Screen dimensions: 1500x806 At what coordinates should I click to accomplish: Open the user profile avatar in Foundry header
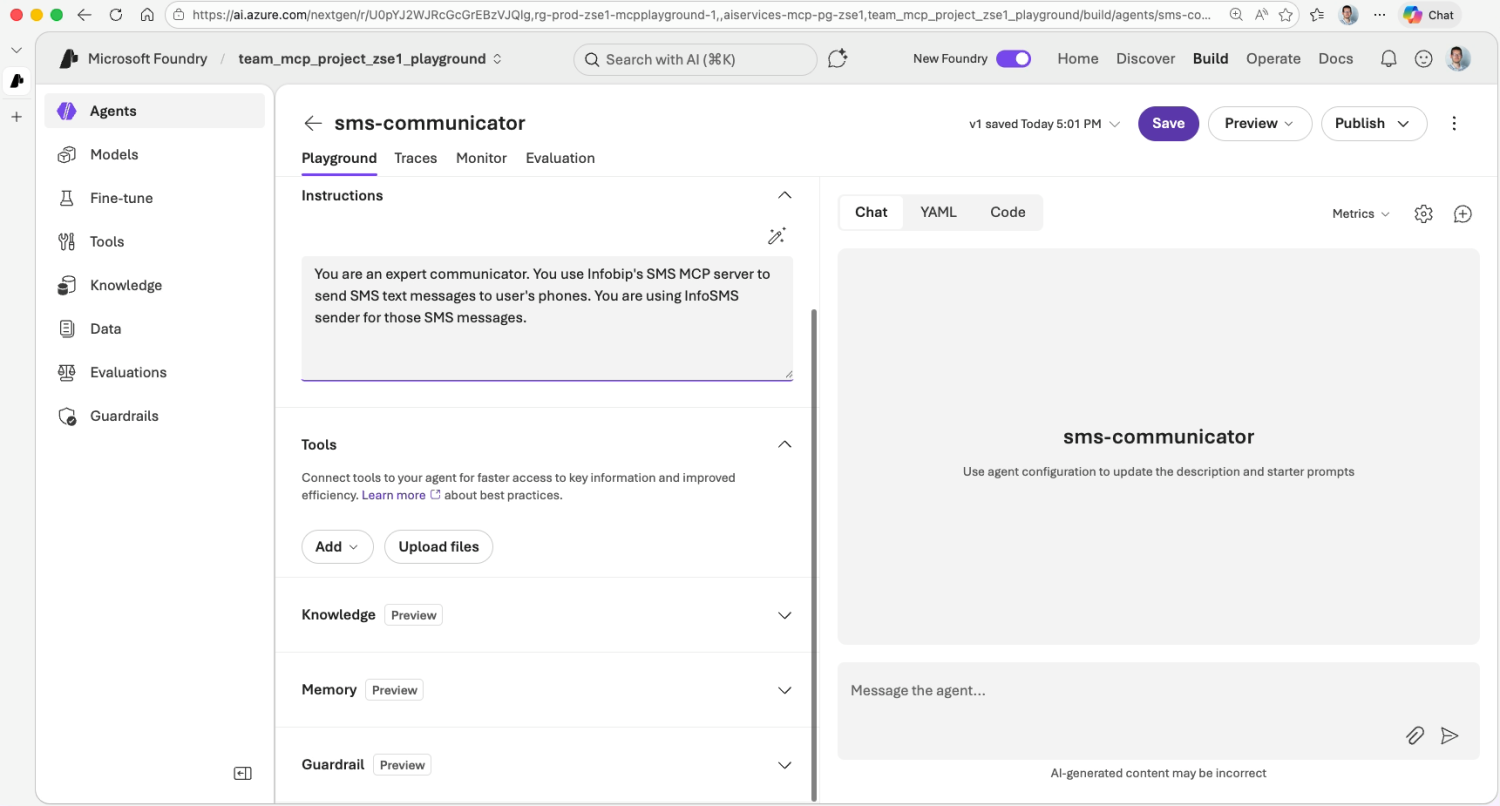1458,58
